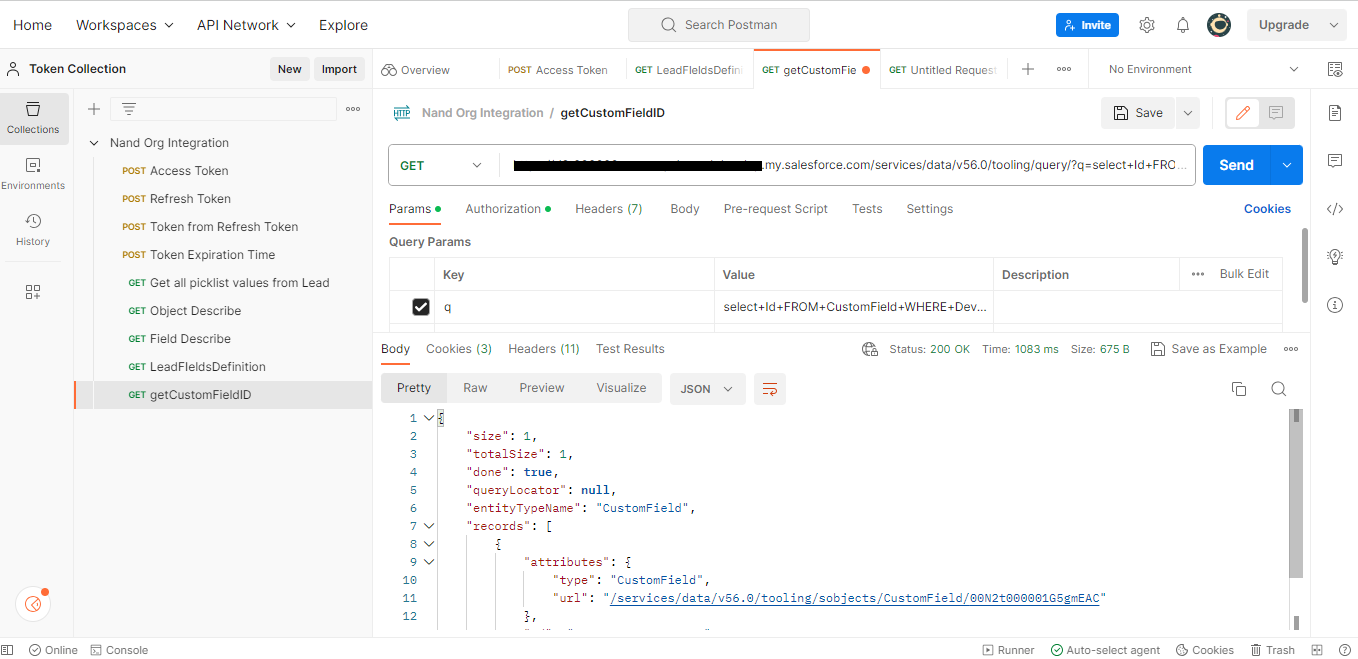Image resolution: width=1358 pixels, height=659 pixels.
Task: Open the response Headers (11) tab
Action: (544, 349)
